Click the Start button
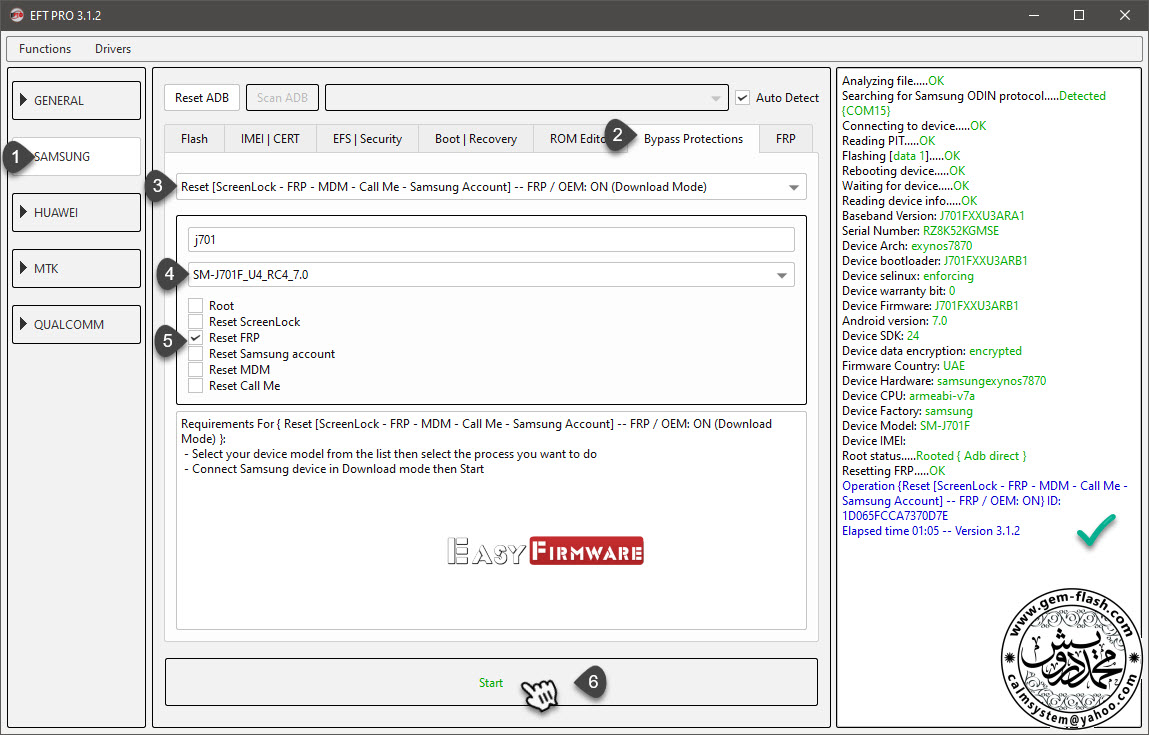Viewport: 1149px width, 735px height. tap(491, 682)
